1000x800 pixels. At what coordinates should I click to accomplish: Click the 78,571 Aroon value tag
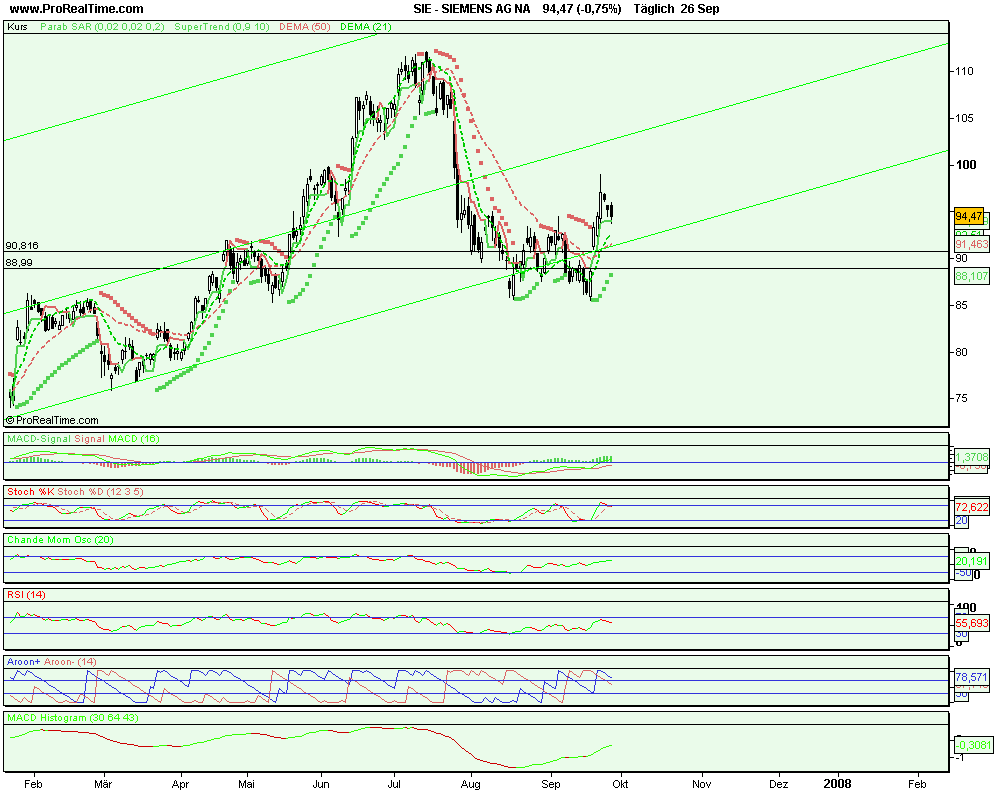[972, 677]
